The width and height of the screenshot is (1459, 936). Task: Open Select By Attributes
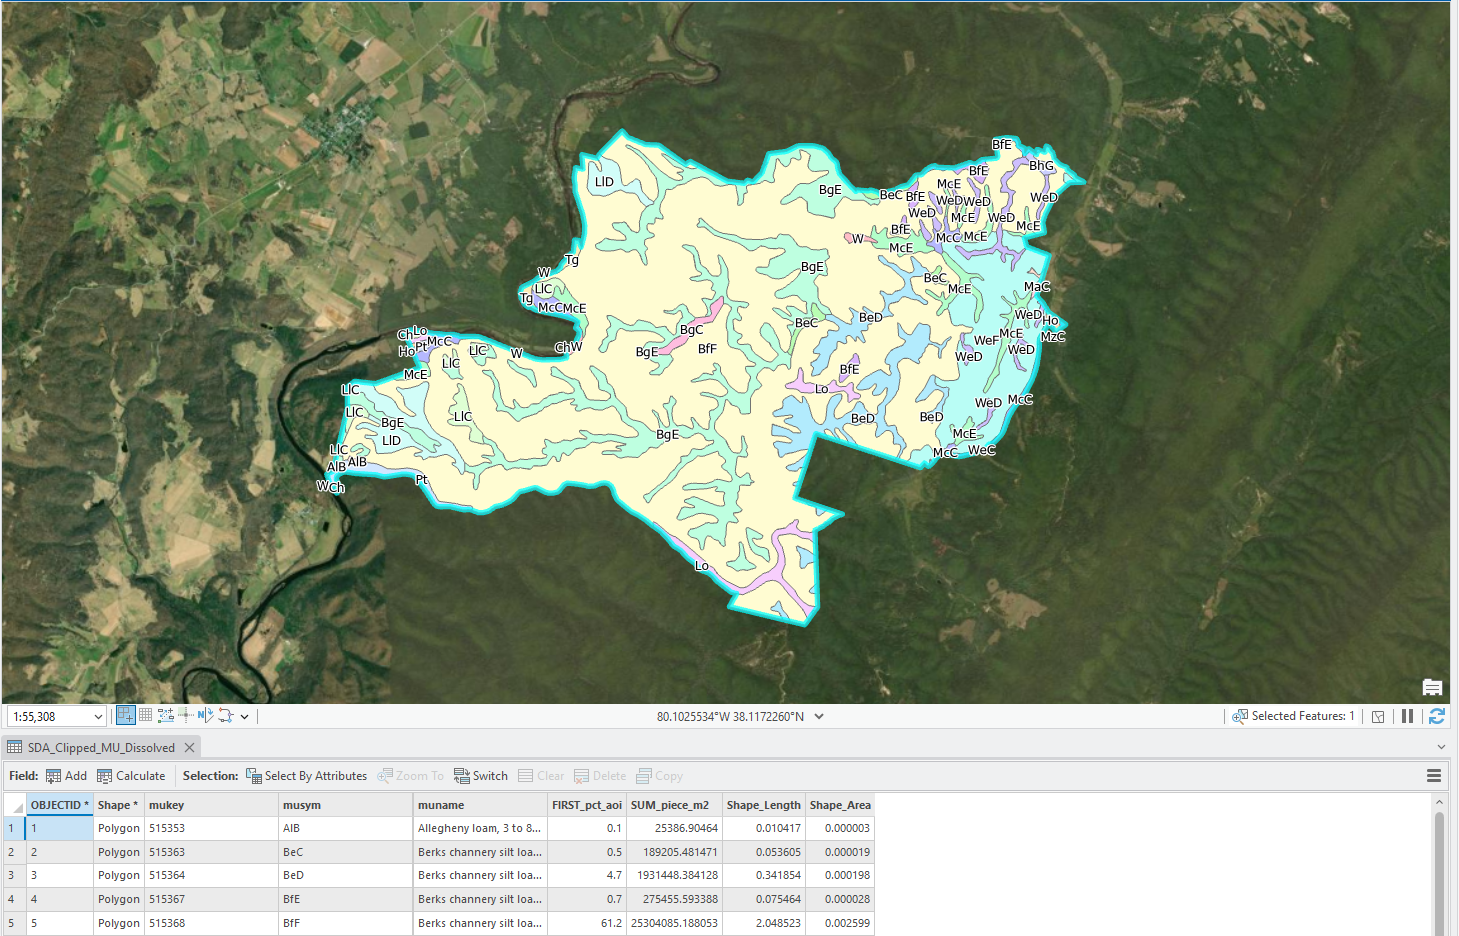point(306,776)
